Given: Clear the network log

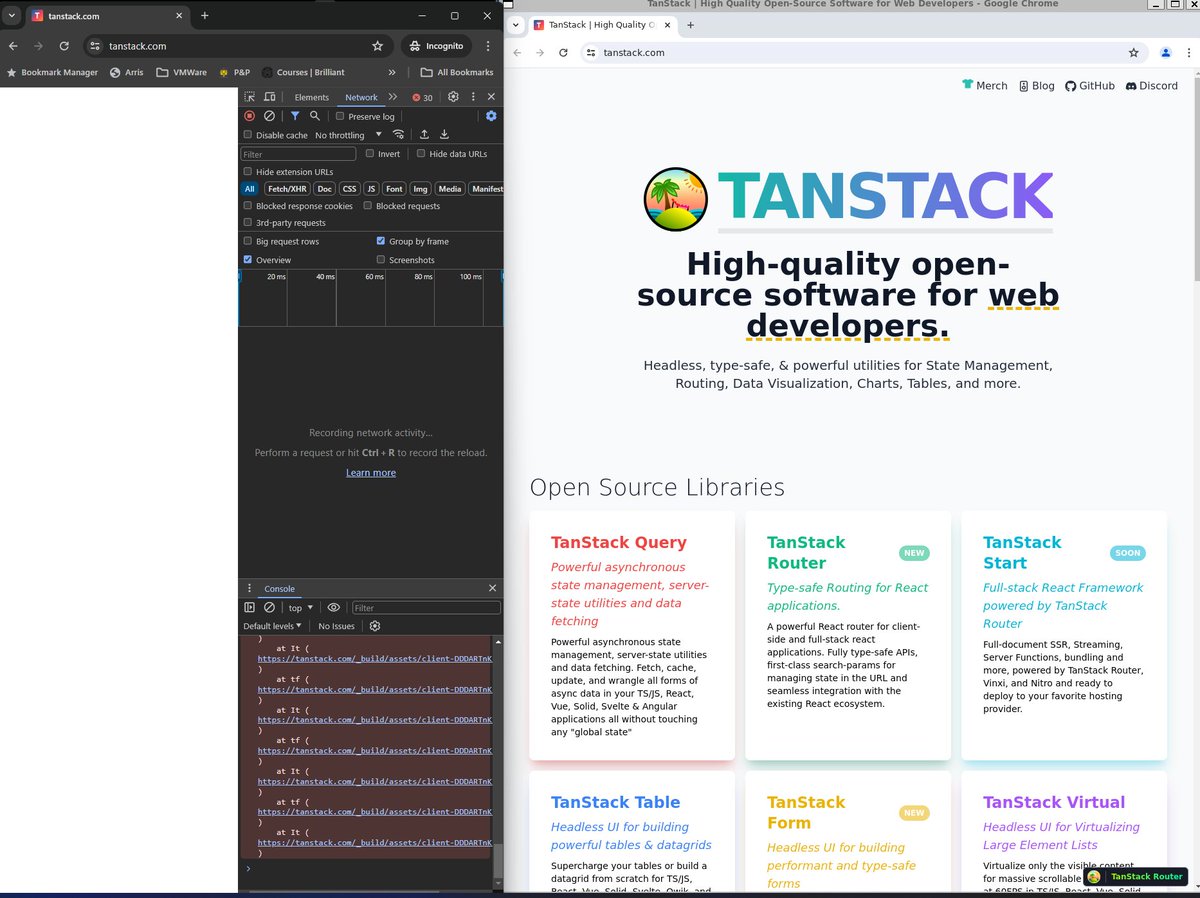Looking at the screenshot, I should pos(269,116).
